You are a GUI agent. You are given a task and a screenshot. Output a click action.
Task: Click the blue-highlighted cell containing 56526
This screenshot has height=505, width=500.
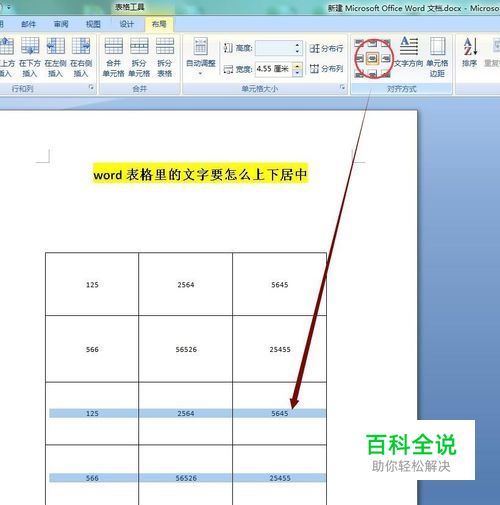[x=186, y=478]
